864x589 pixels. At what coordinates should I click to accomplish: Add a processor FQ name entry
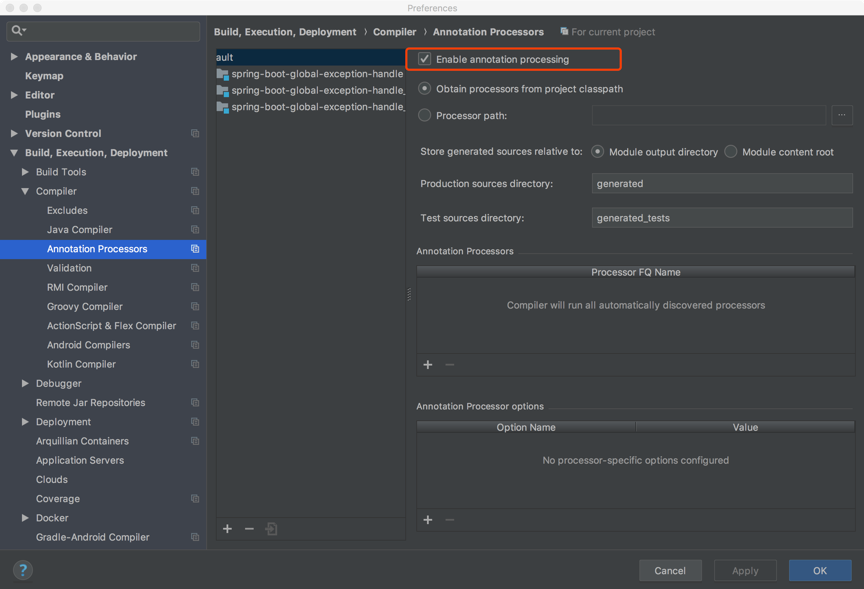coord(428,365)
